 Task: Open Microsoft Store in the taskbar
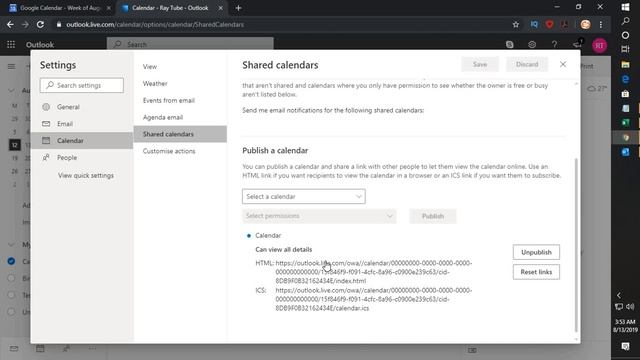coord(625,93)
